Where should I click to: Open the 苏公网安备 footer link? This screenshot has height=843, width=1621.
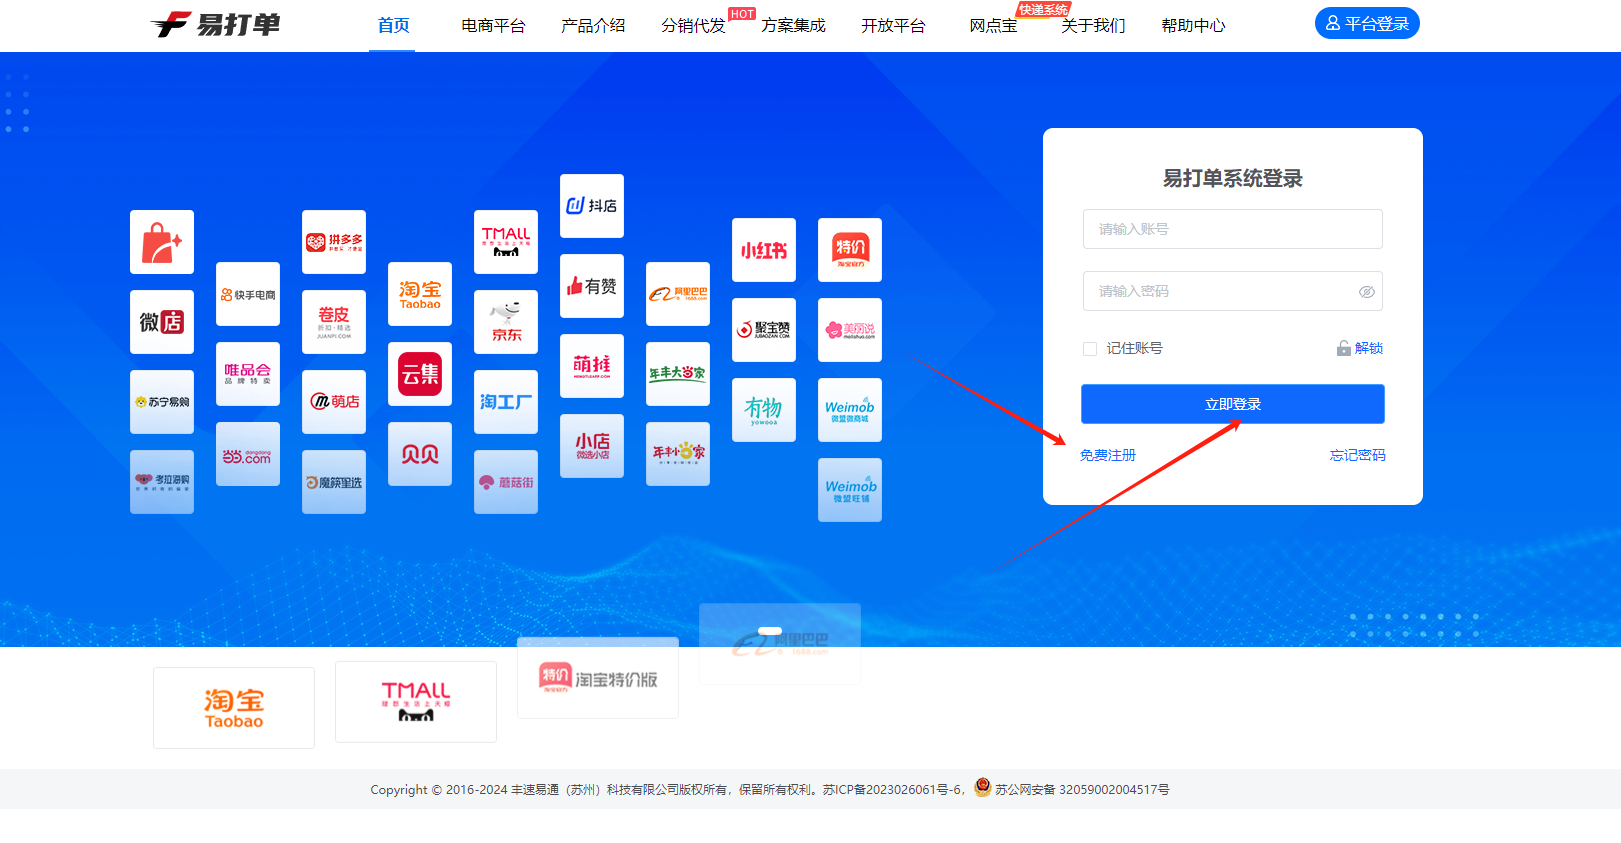1082,790
